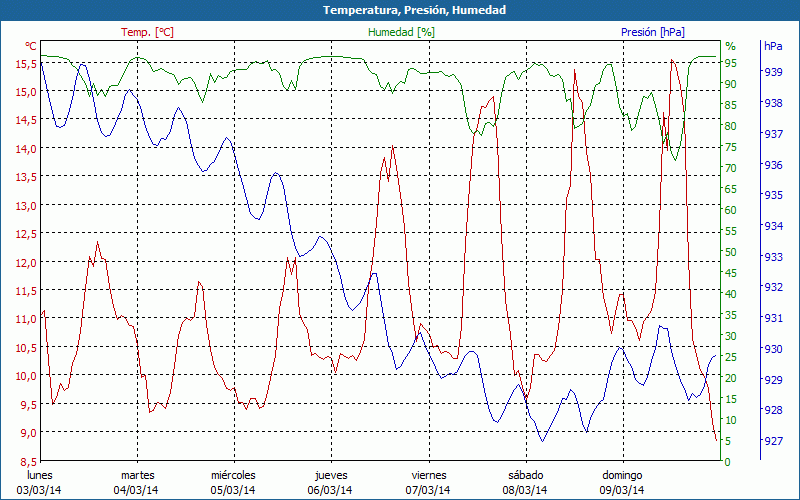800x500 pixels.
Task: Click the 95 humidity axis tick
Action: (730, 63)
